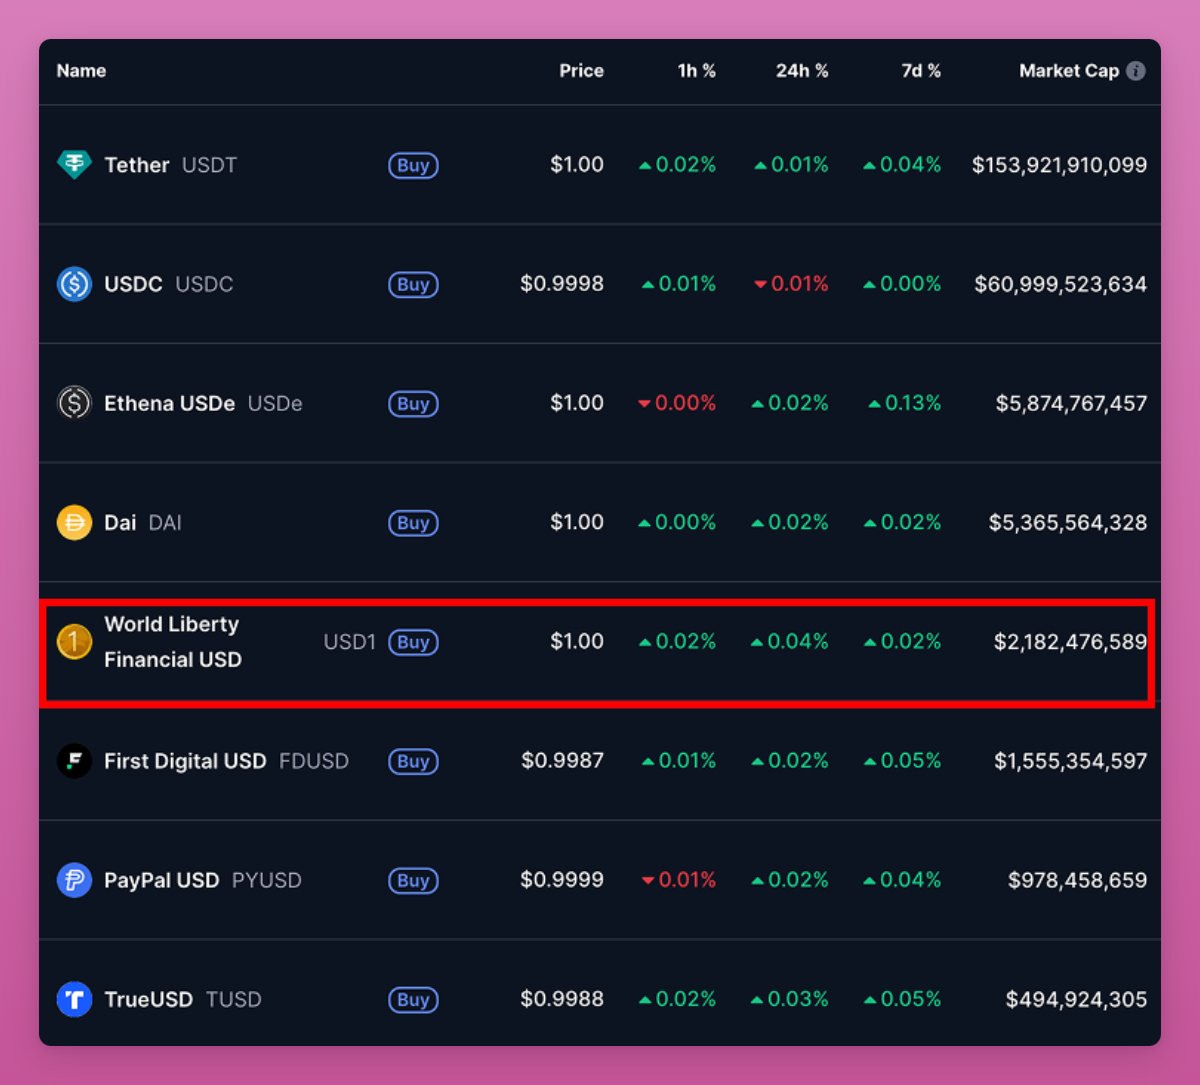Image resolution: width=1200 pixels, height=1085 pixels.
Task: Open World Liberty Financial USD name link
Action: pos(172,642)
